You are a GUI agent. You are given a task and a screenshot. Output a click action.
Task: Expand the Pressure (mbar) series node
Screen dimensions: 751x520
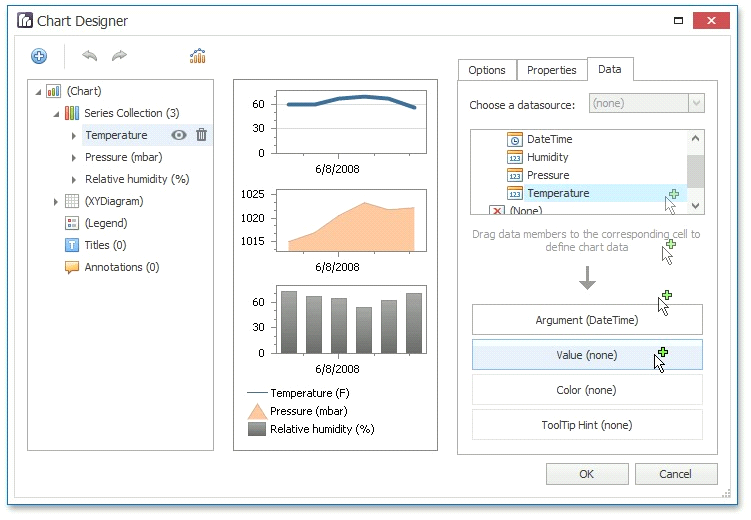point(74,158)
